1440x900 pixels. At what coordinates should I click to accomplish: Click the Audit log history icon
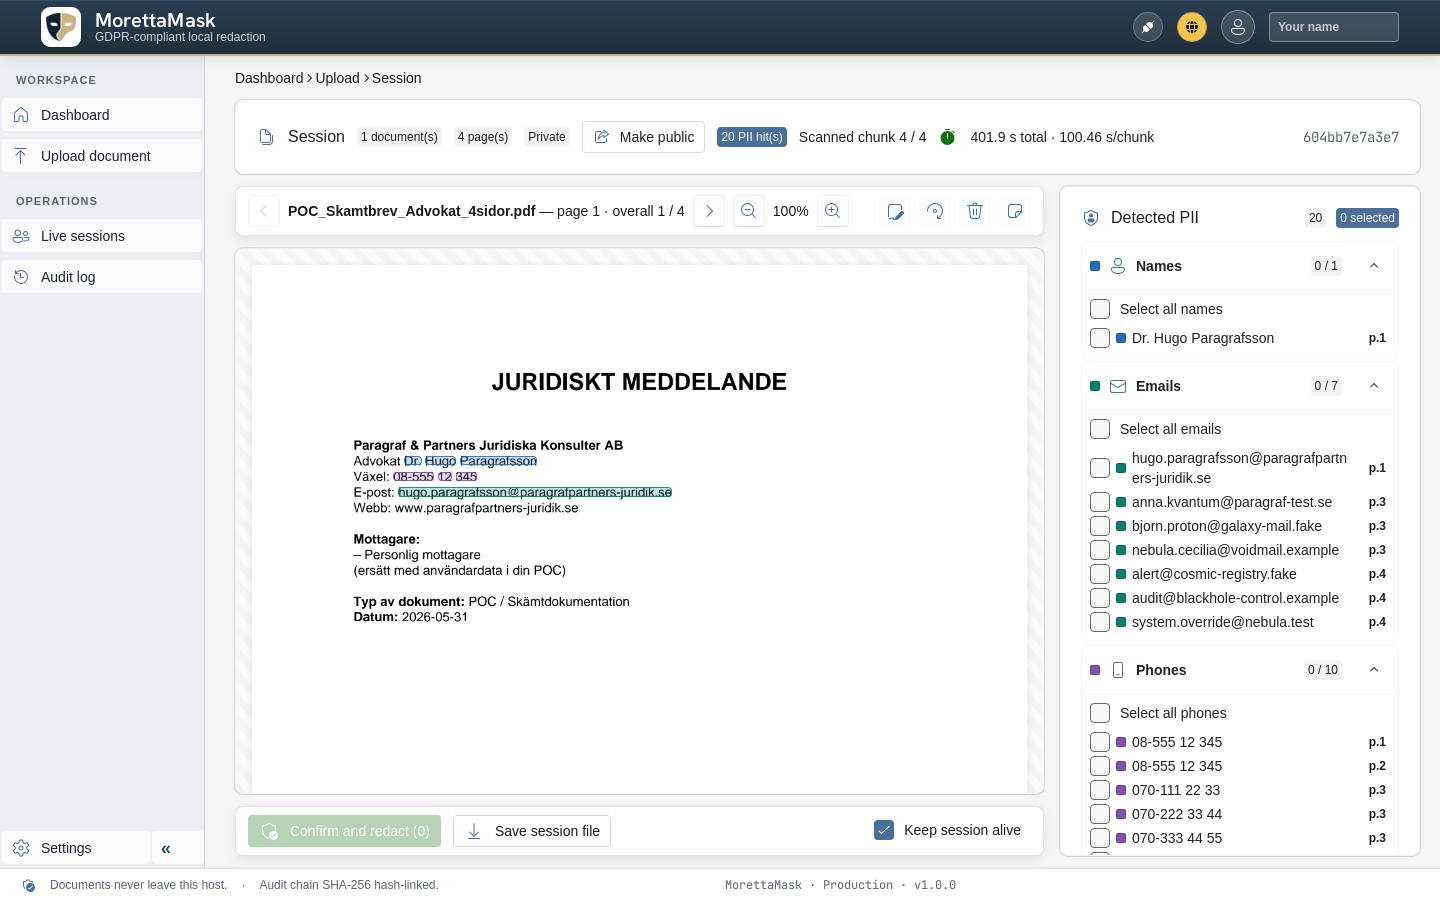pos(21,277)
